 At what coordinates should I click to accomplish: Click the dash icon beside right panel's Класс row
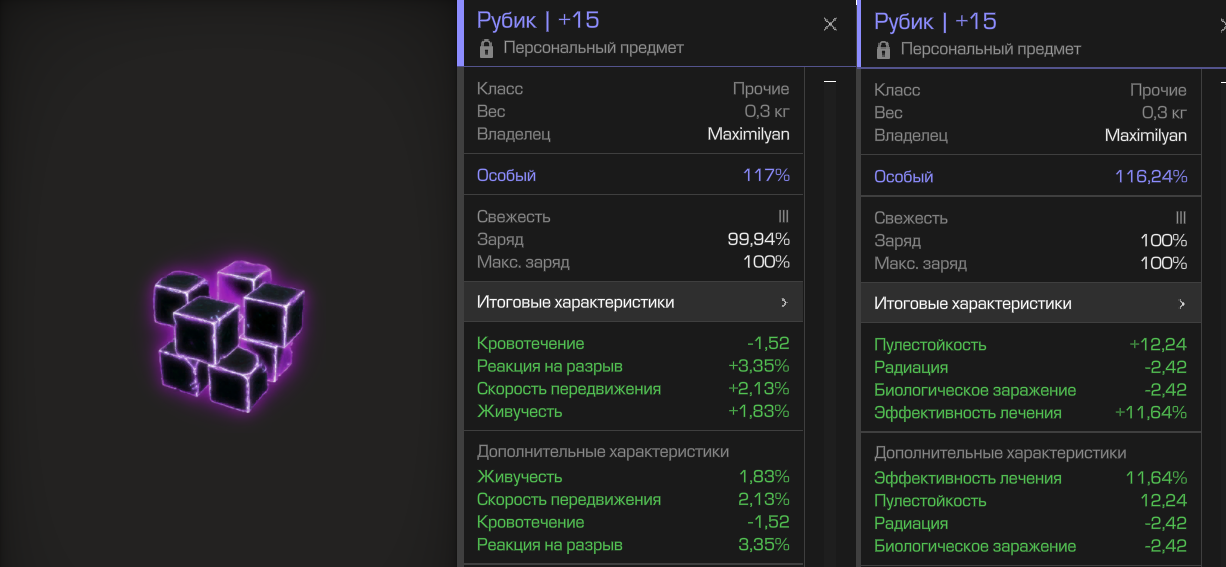[x=1219, y=81]
